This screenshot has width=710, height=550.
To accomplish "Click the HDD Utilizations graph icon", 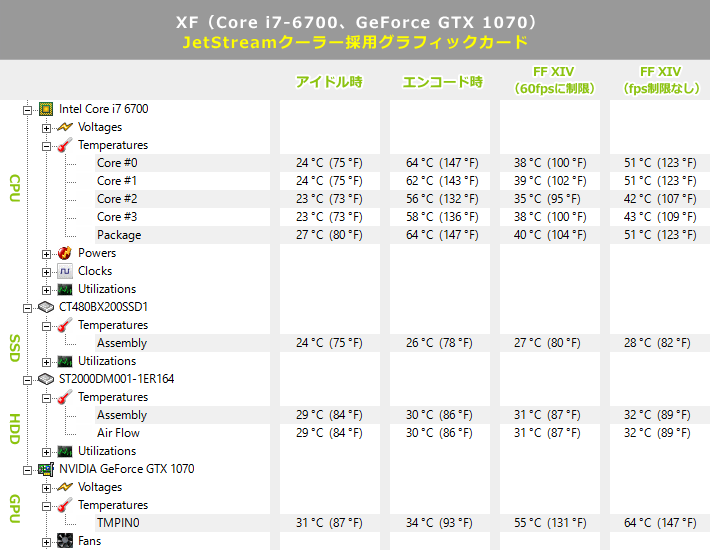I will click(x=65, y=451).
